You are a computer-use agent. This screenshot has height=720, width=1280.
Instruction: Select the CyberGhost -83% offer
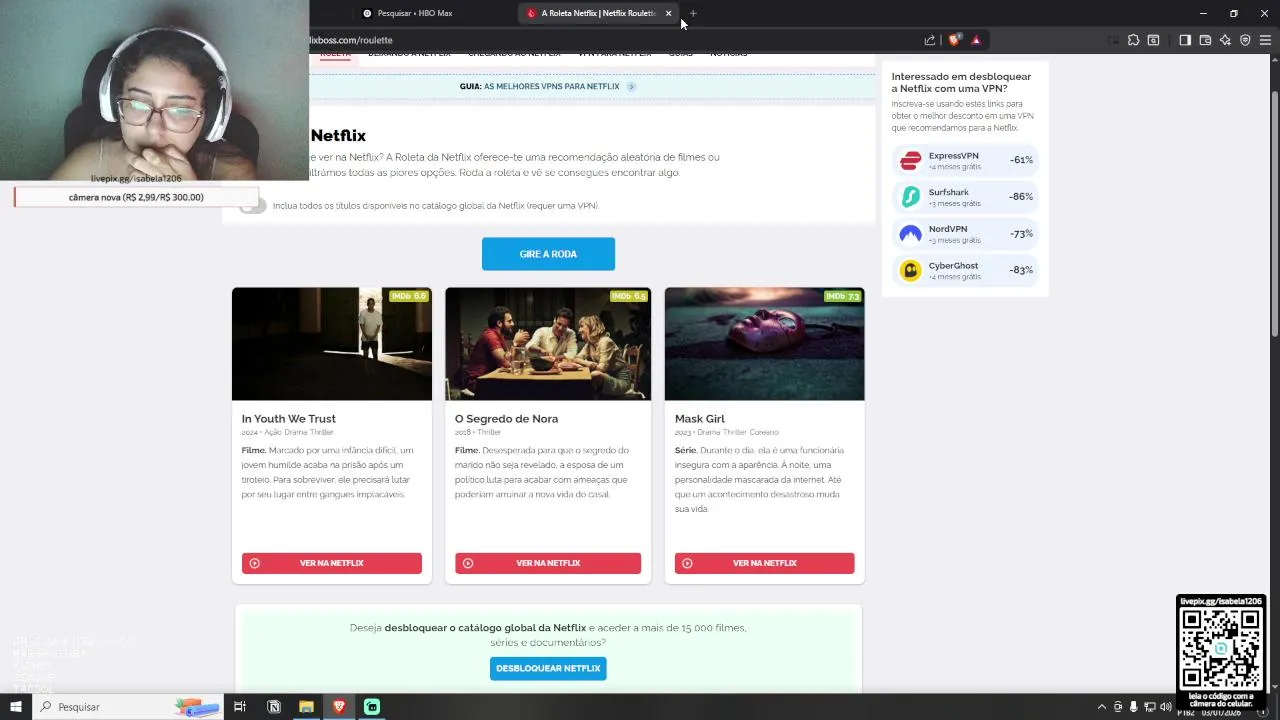(x=965, y=270)
